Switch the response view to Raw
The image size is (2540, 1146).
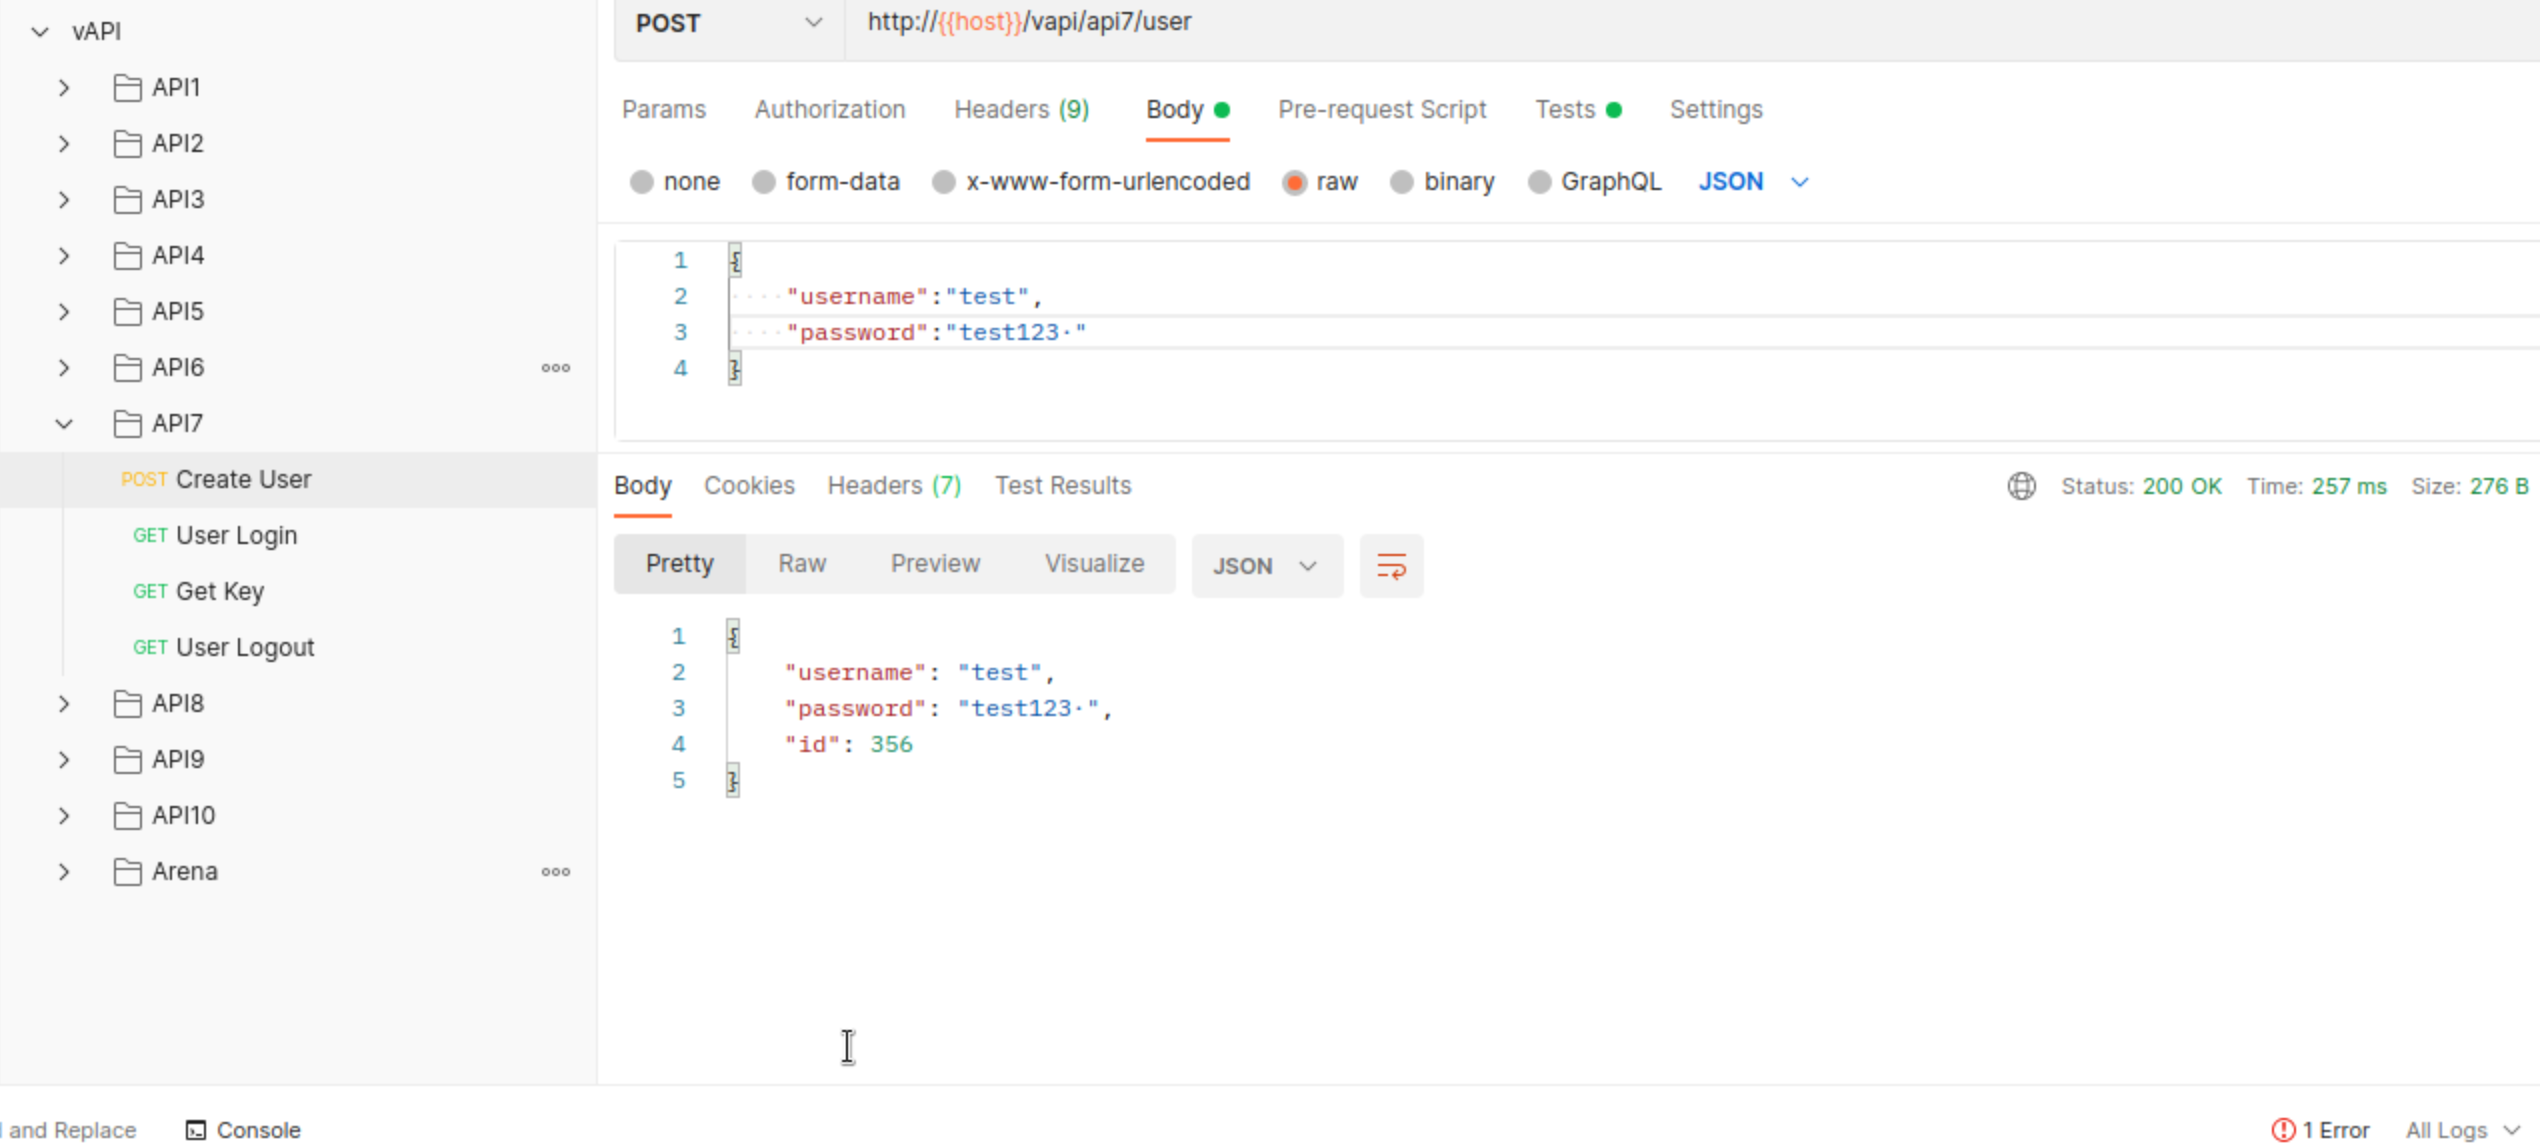[x=802, y=564]
